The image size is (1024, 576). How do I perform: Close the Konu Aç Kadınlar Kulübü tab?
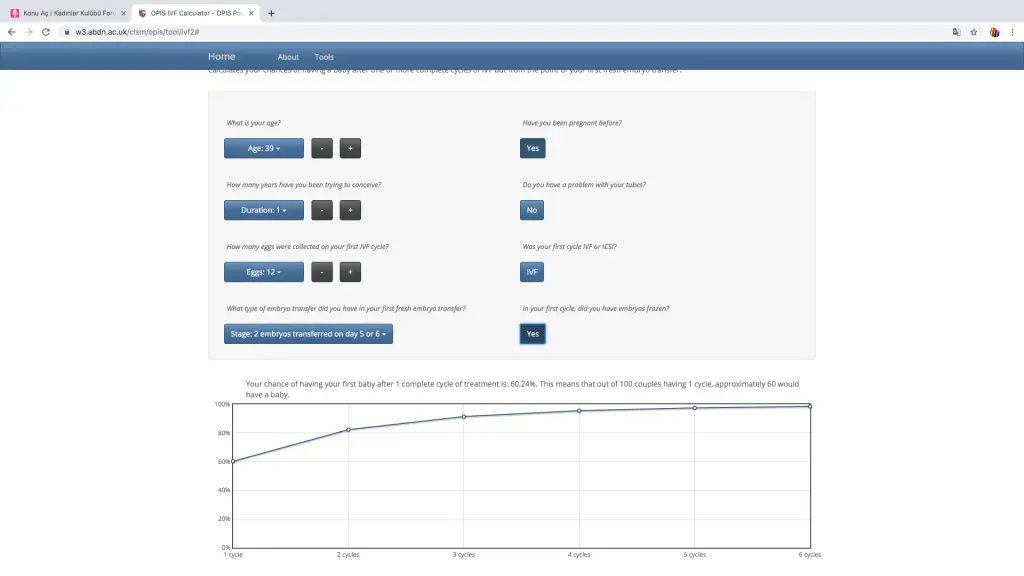(123, 13)
